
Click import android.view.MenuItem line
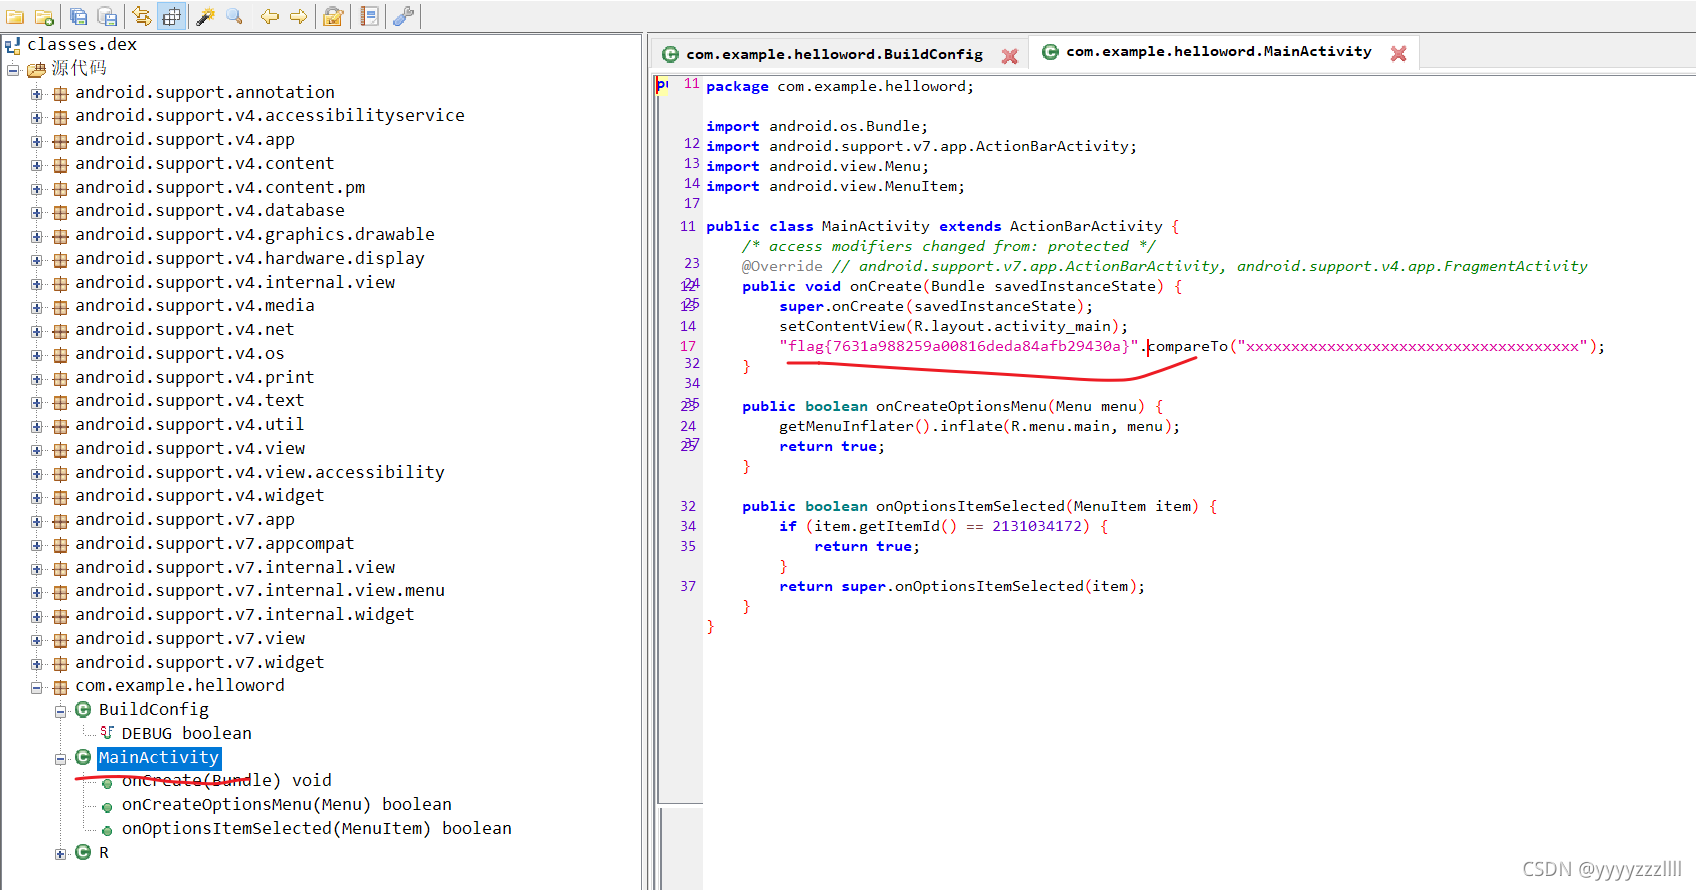pos(835,186)
